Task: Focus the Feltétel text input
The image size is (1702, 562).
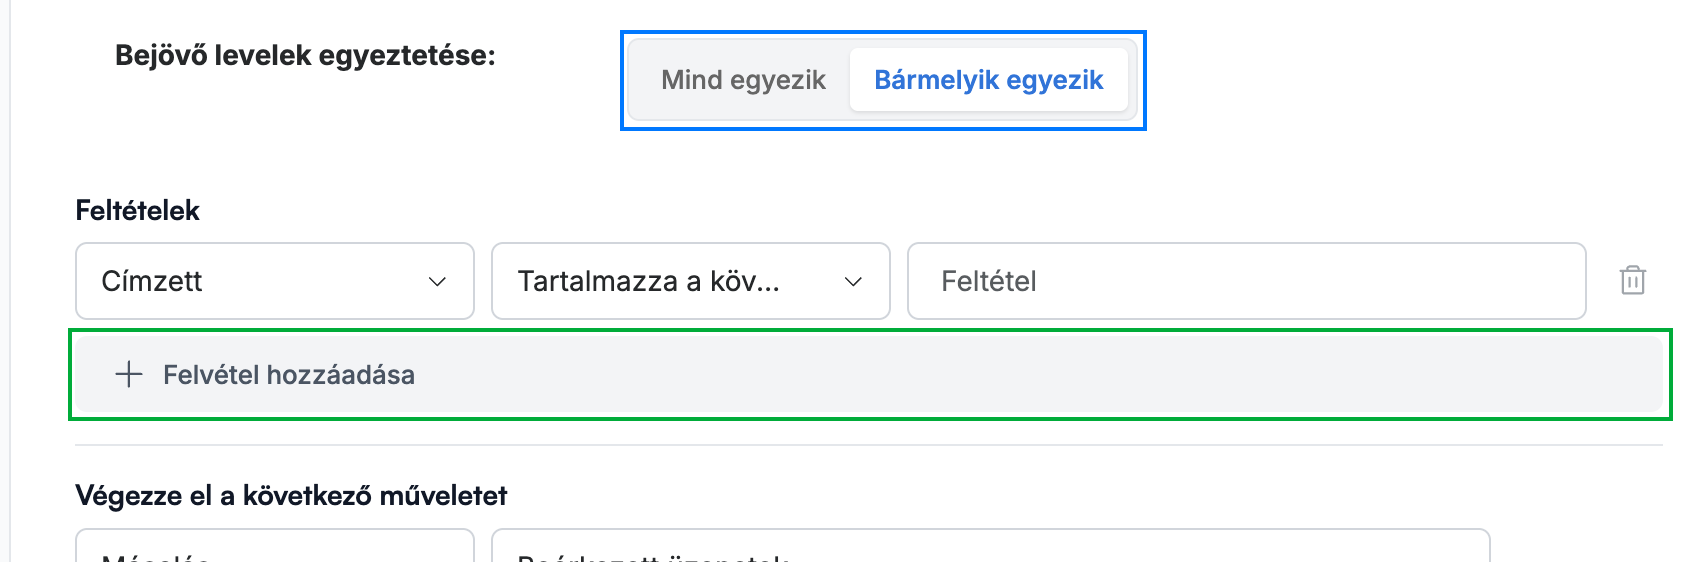Action: coord(1247,281)
